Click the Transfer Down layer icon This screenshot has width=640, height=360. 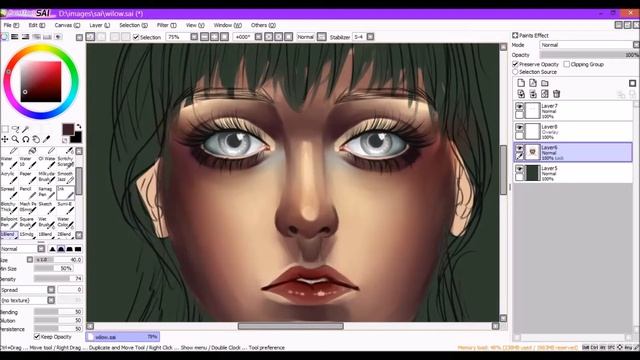click(521, 94)
